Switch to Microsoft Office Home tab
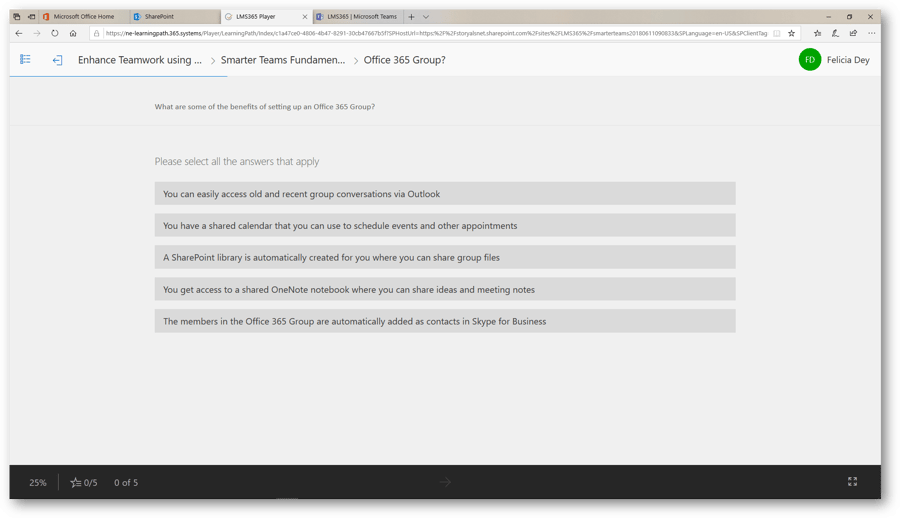 coord(84,17)
